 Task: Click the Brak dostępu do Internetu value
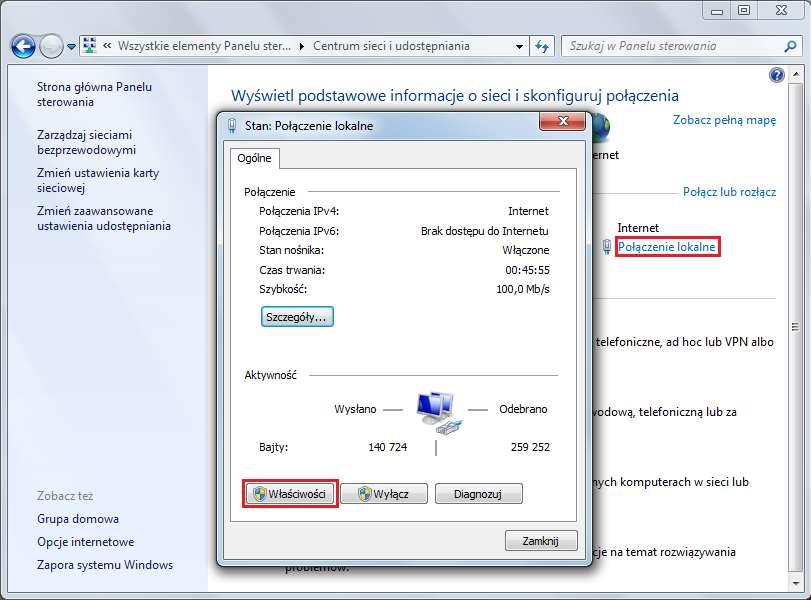point(485,231)
